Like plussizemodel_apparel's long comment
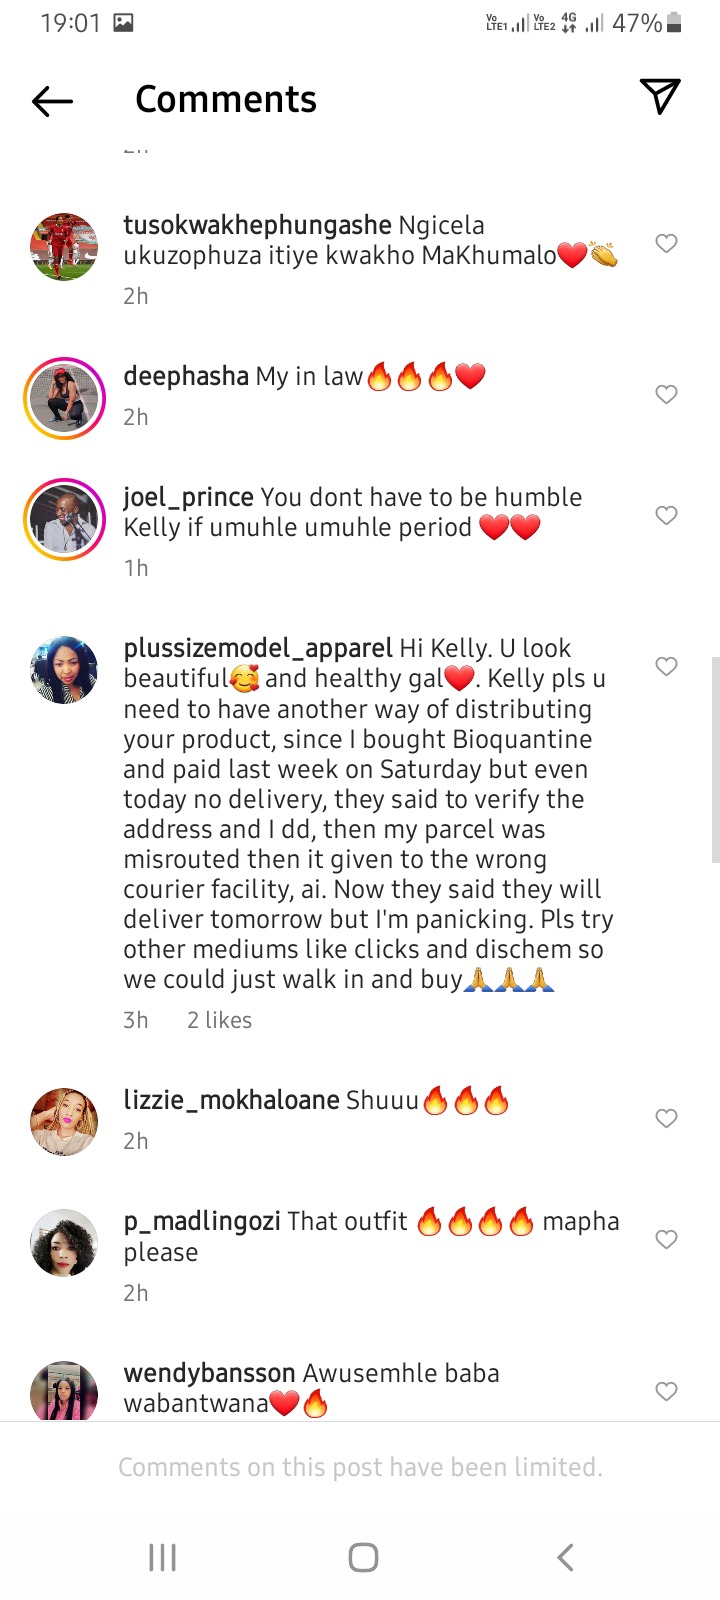This screenshot has height=1600, width=720. tap(666, 666)
